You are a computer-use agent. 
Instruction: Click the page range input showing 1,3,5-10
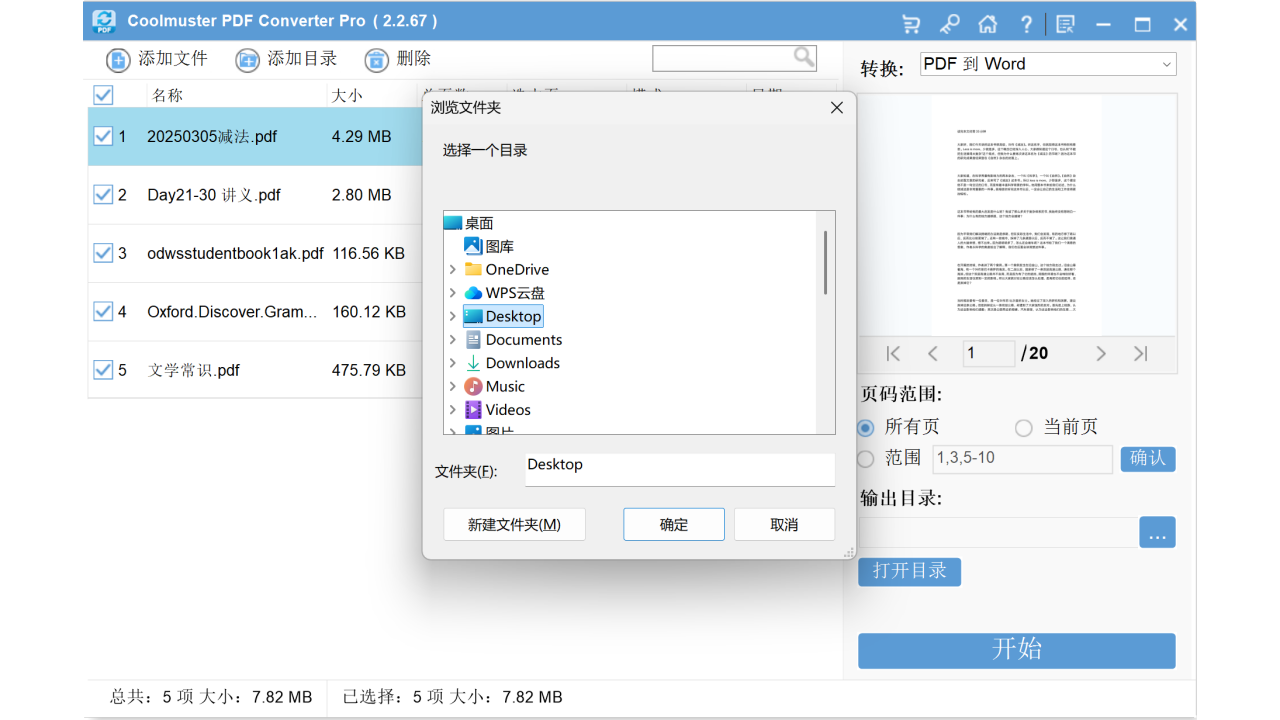pyautogui.click(x=1022, y=459)
